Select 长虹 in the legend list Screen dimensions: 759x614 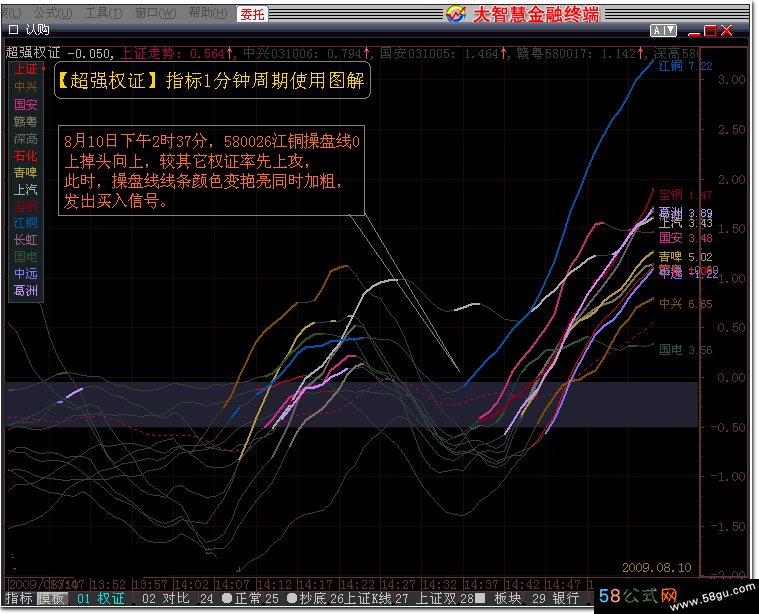tap(25, 240)
